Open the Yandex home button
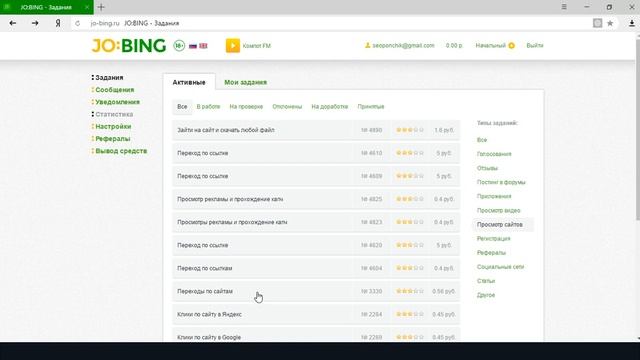 click(58, 23)
